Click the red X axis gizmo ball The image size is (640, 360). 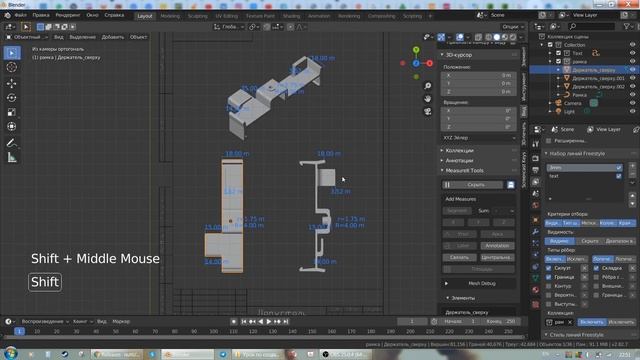point(429,63)
